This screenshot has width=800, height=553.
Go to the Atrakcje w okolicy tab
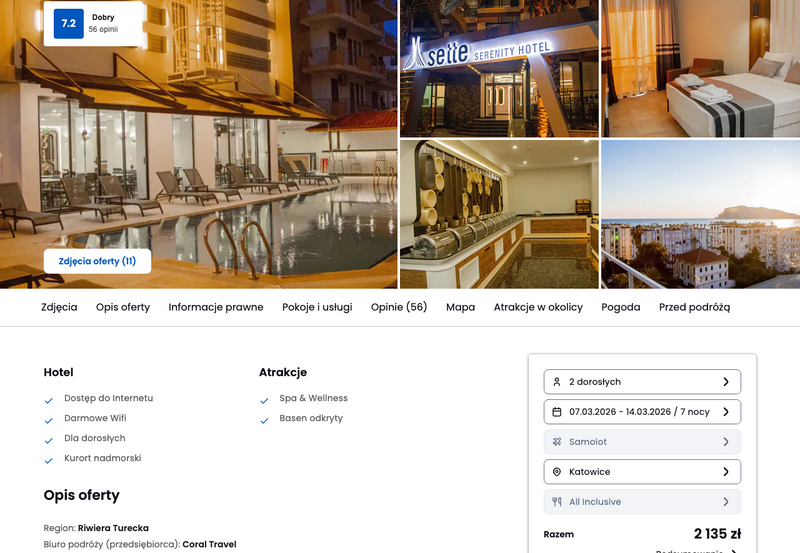(538, 307)
